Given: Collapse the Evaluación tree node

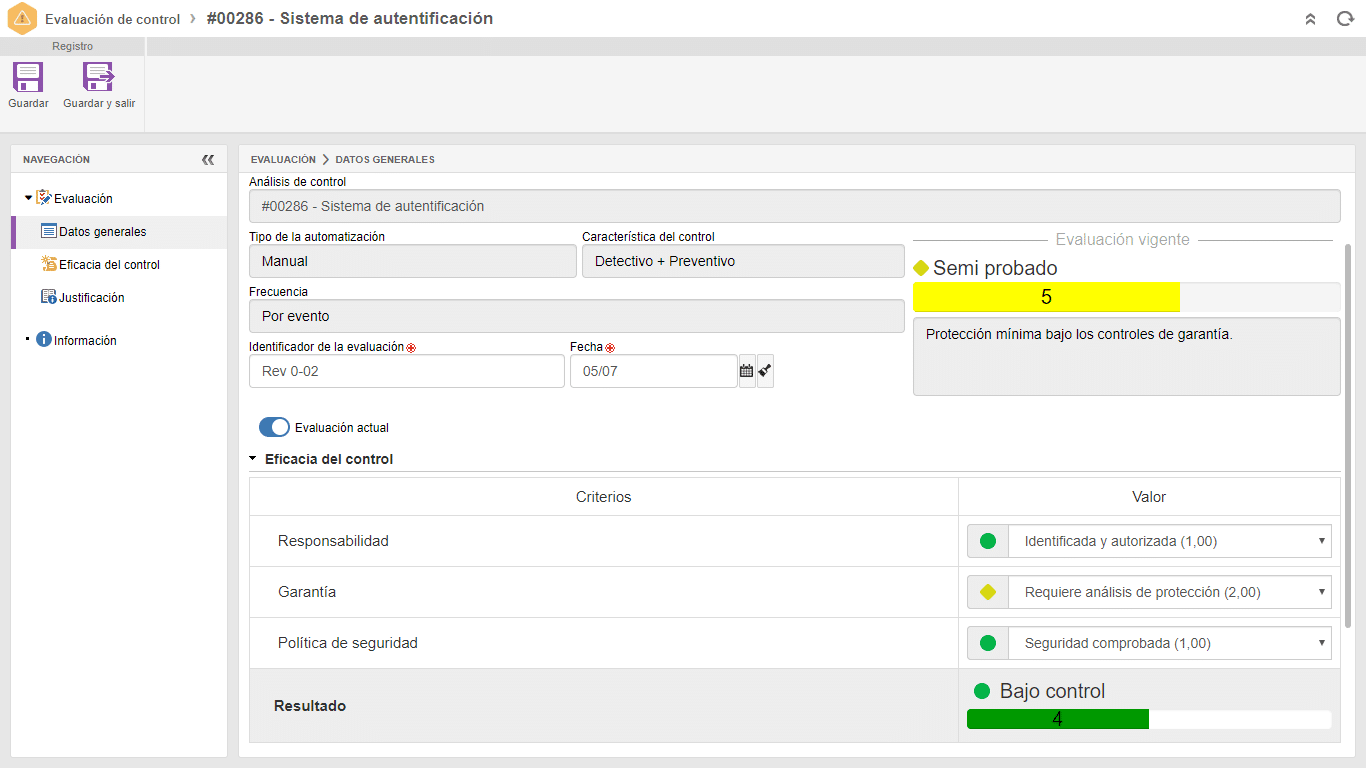Looking at the screenshot, I should coord(28,198).
